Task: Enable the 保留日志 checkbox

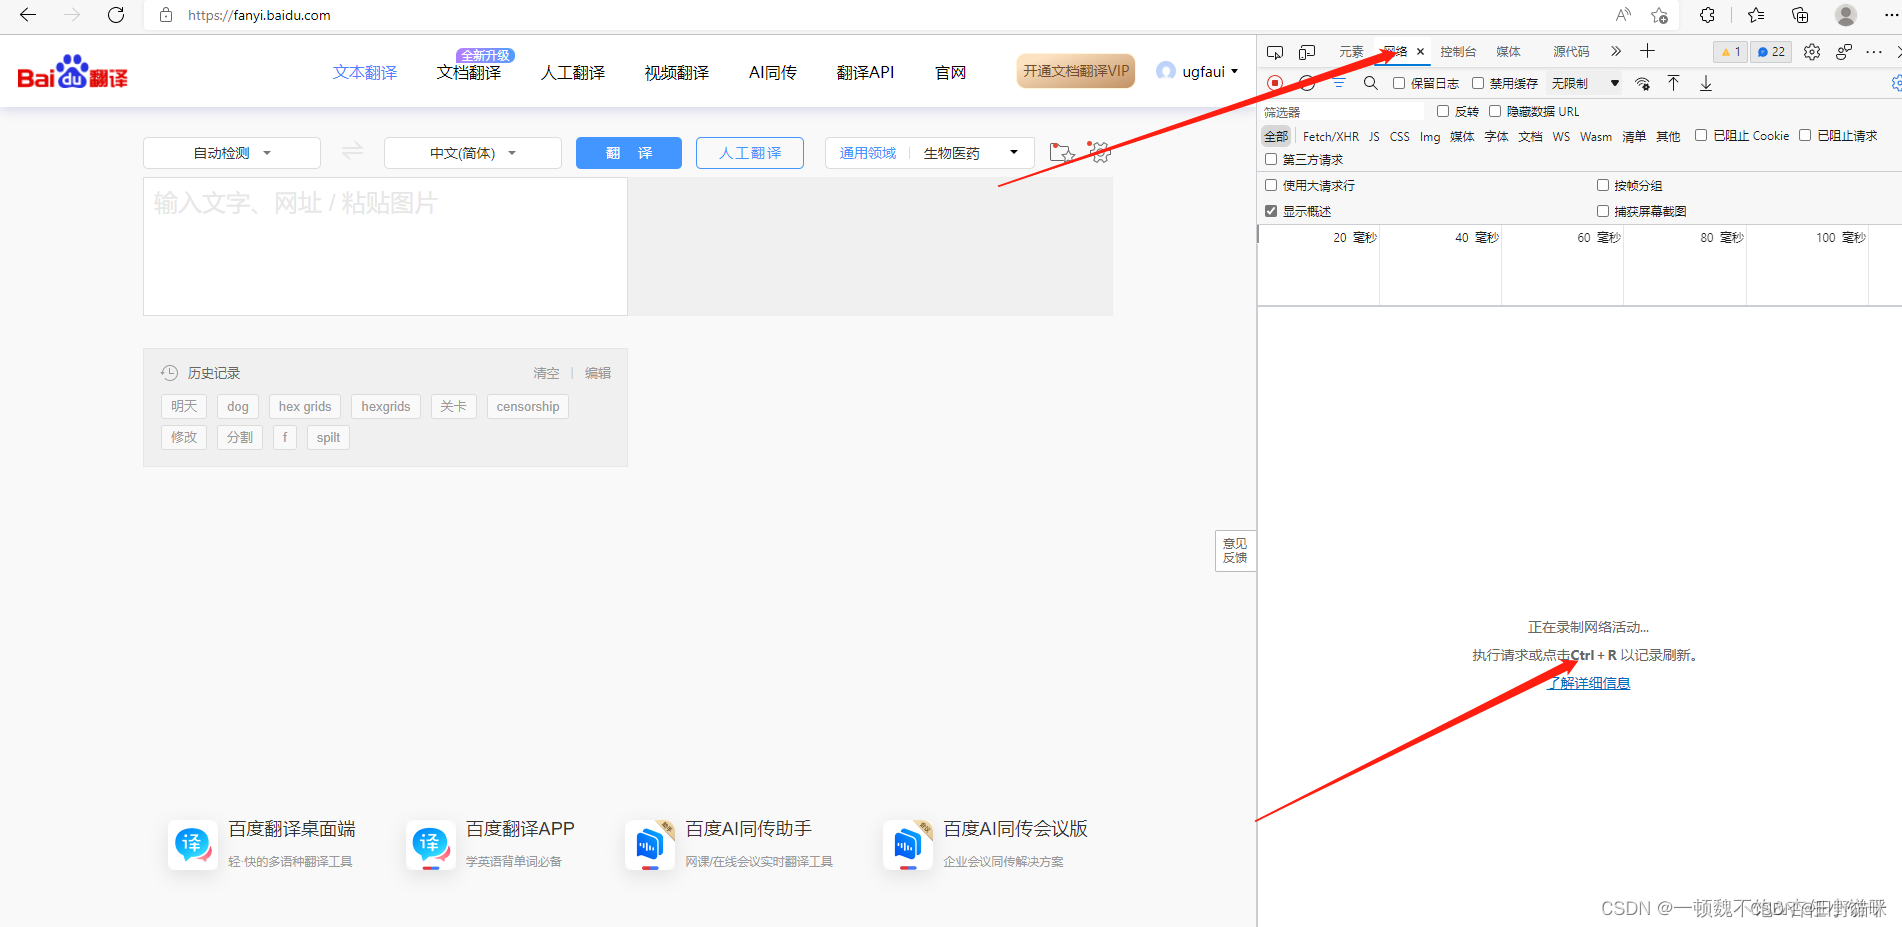Action: (x=1398, y=83)
